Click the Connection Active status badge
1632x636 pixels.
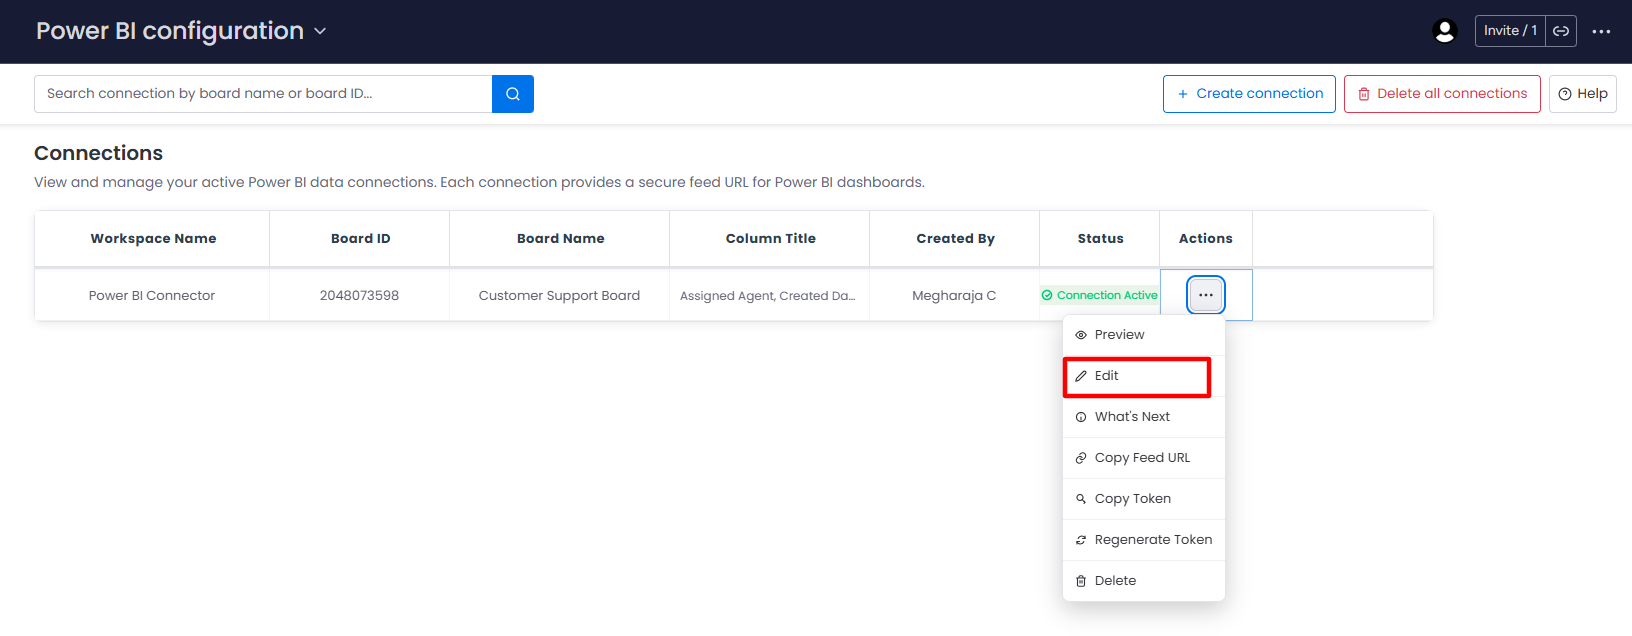(x=1100, y=295)
